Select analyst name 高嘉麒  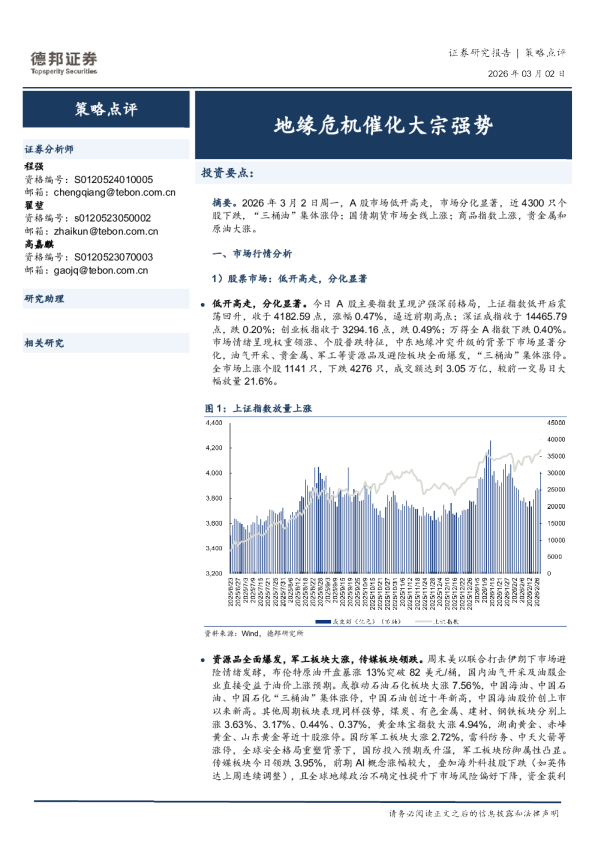[39, 244]
